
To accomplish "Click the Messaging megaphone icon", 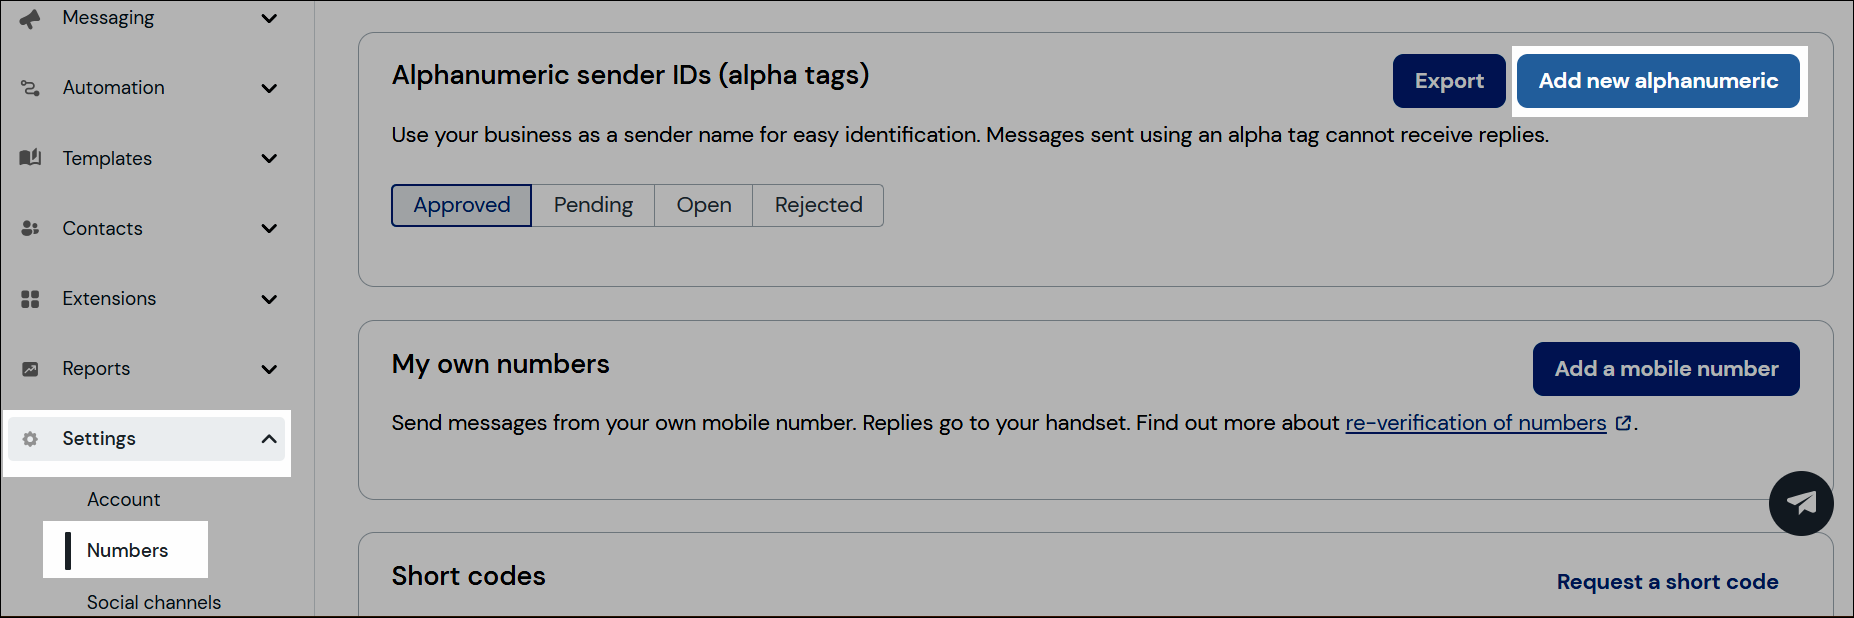I will coord(29,17).
